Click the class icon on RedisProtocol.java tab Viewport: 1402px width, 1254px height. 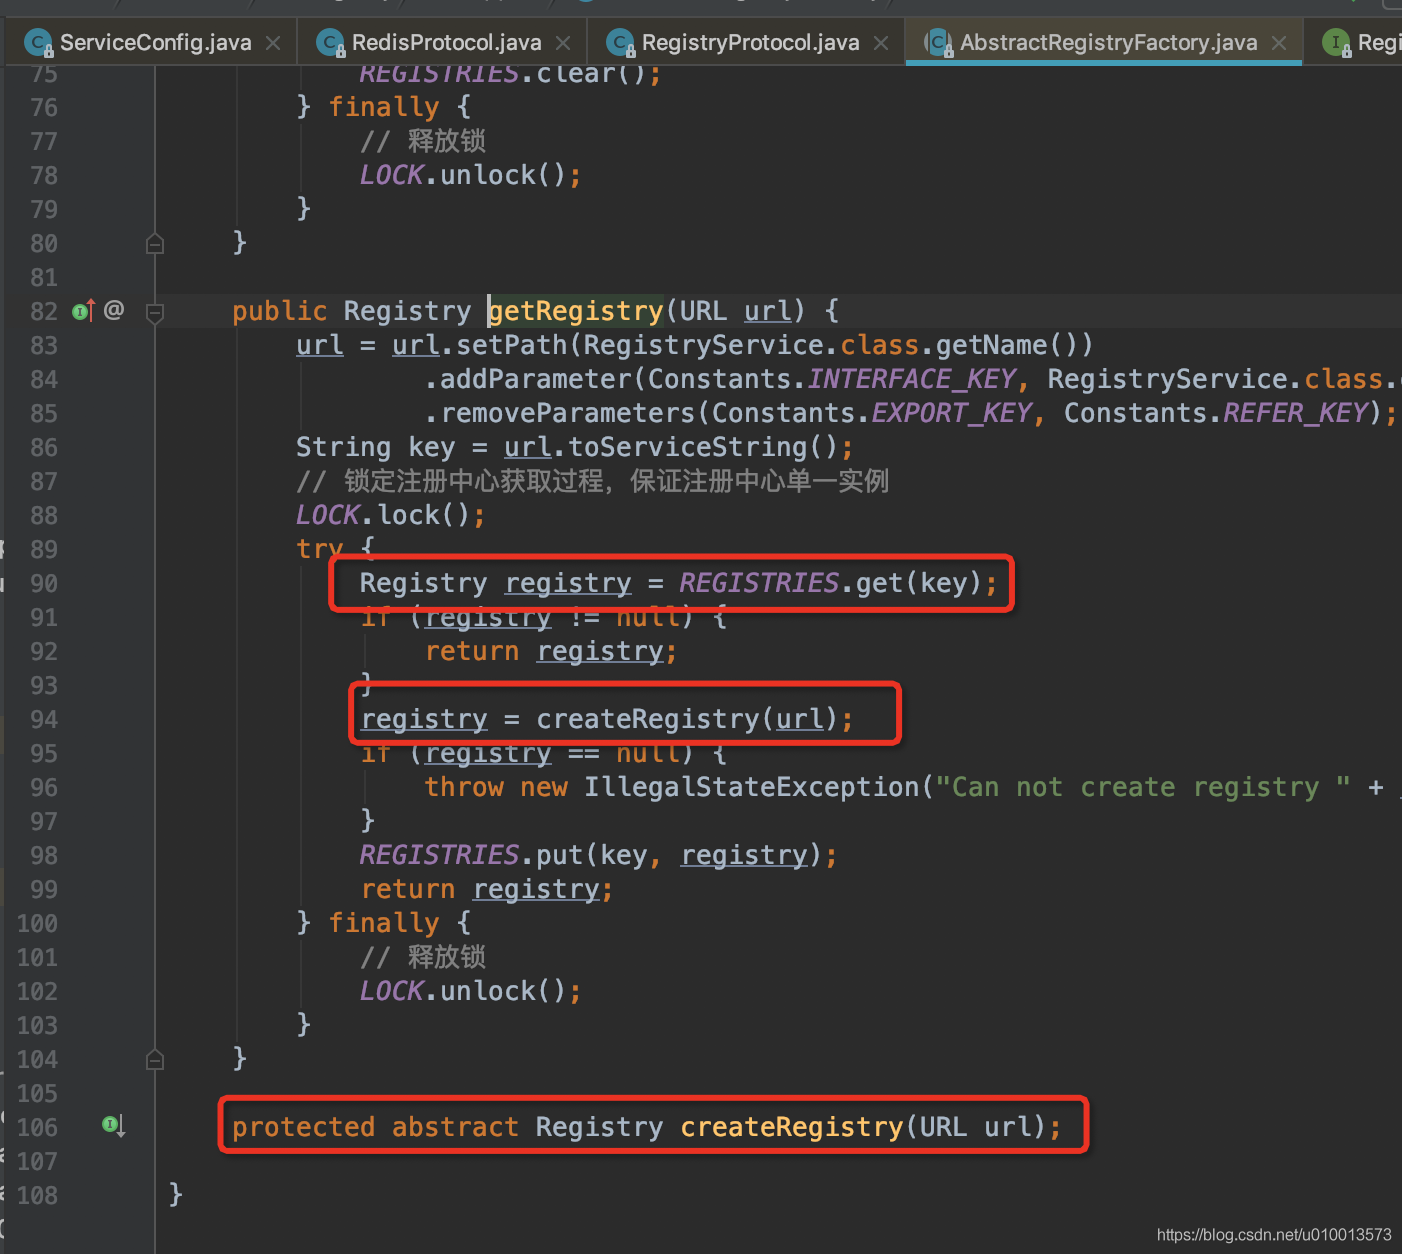click(x=330, y=43)
